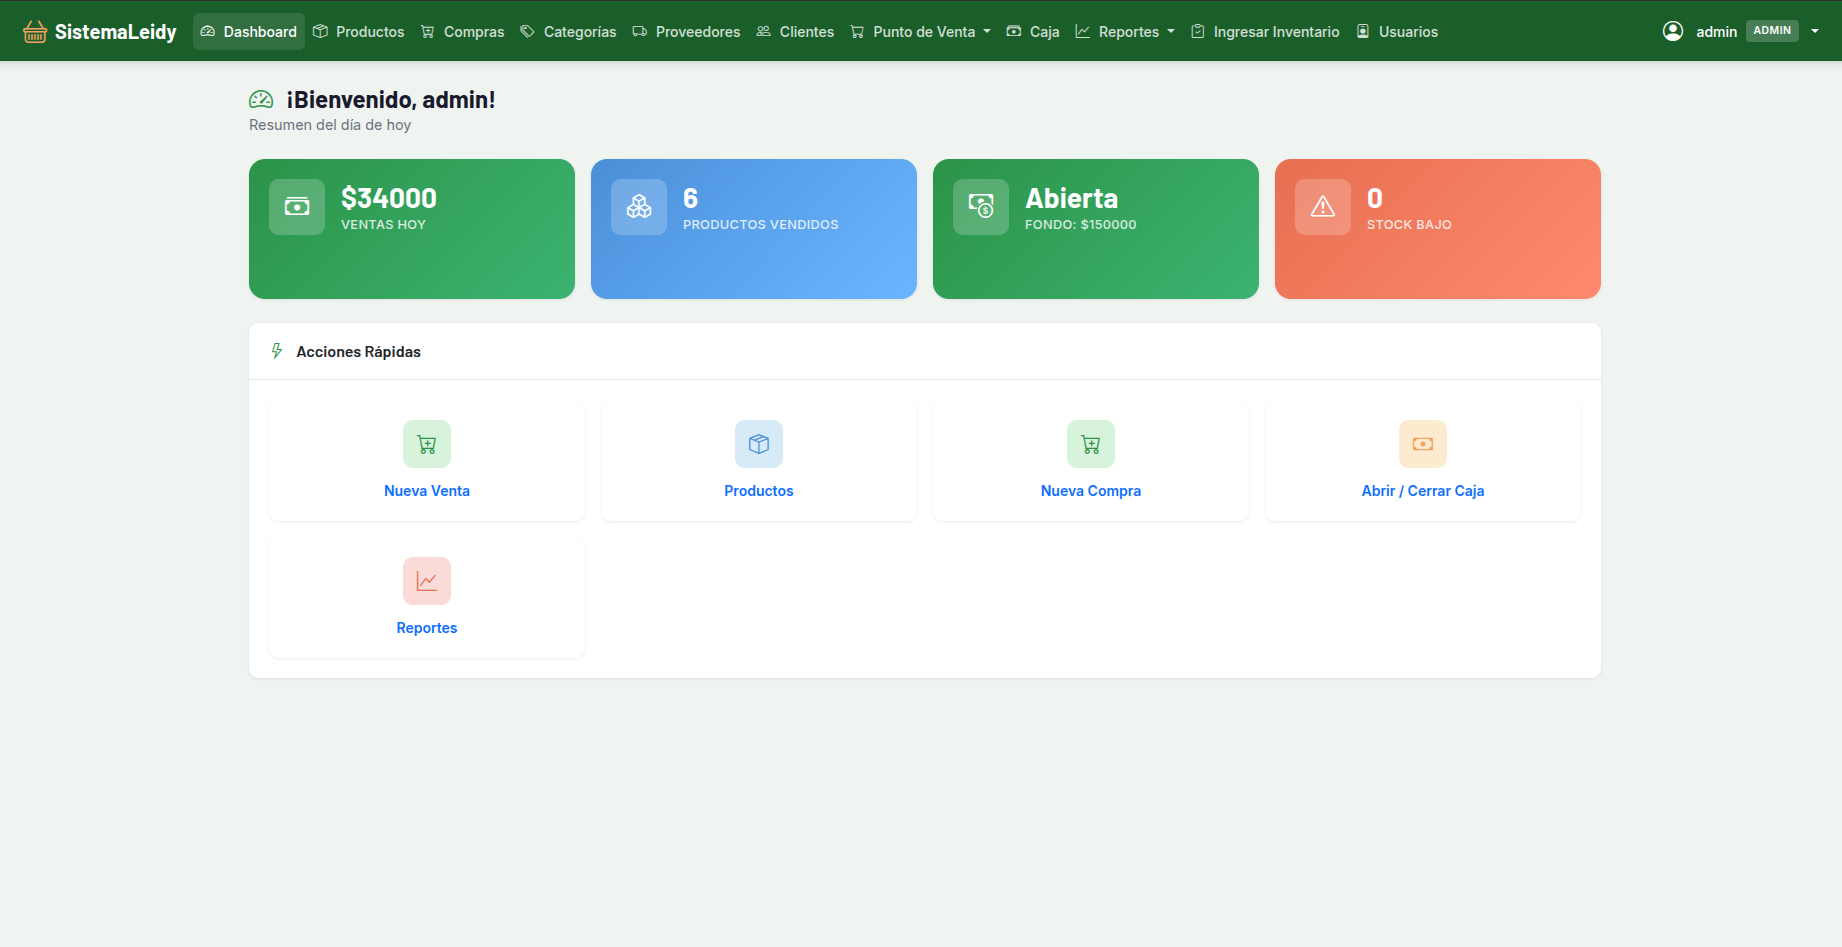Click the Abierta cash register status
Image resolution: width=1842 pixels, height=947 pixels.
click(x=1072, y=198)
